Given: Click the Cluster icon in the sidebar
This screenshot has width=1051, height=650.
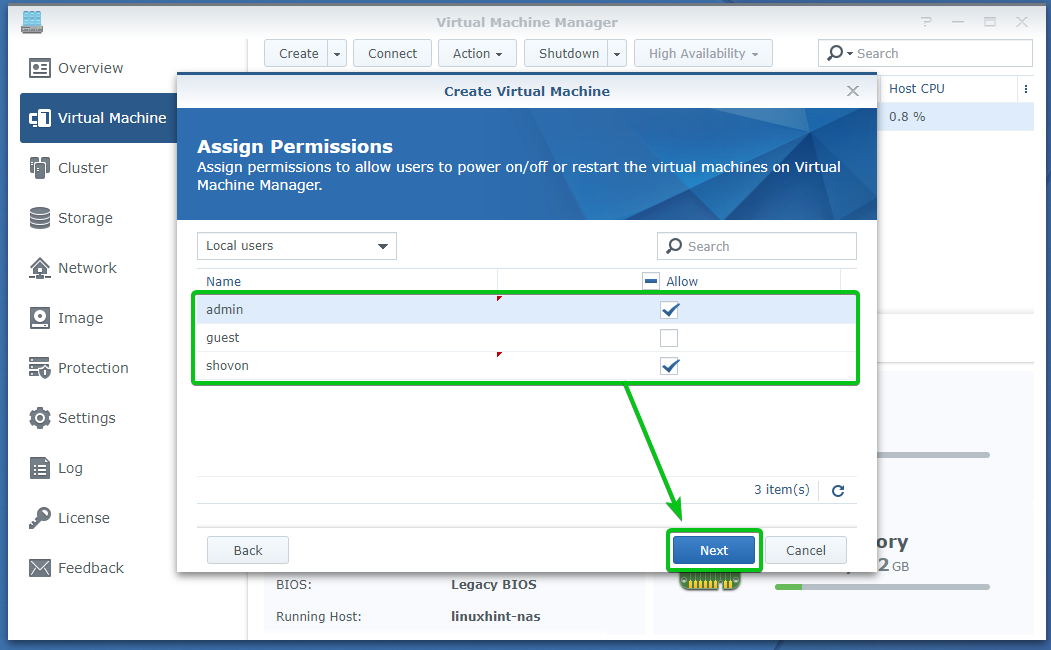Looking at the screenshot, I should point(40,168).
